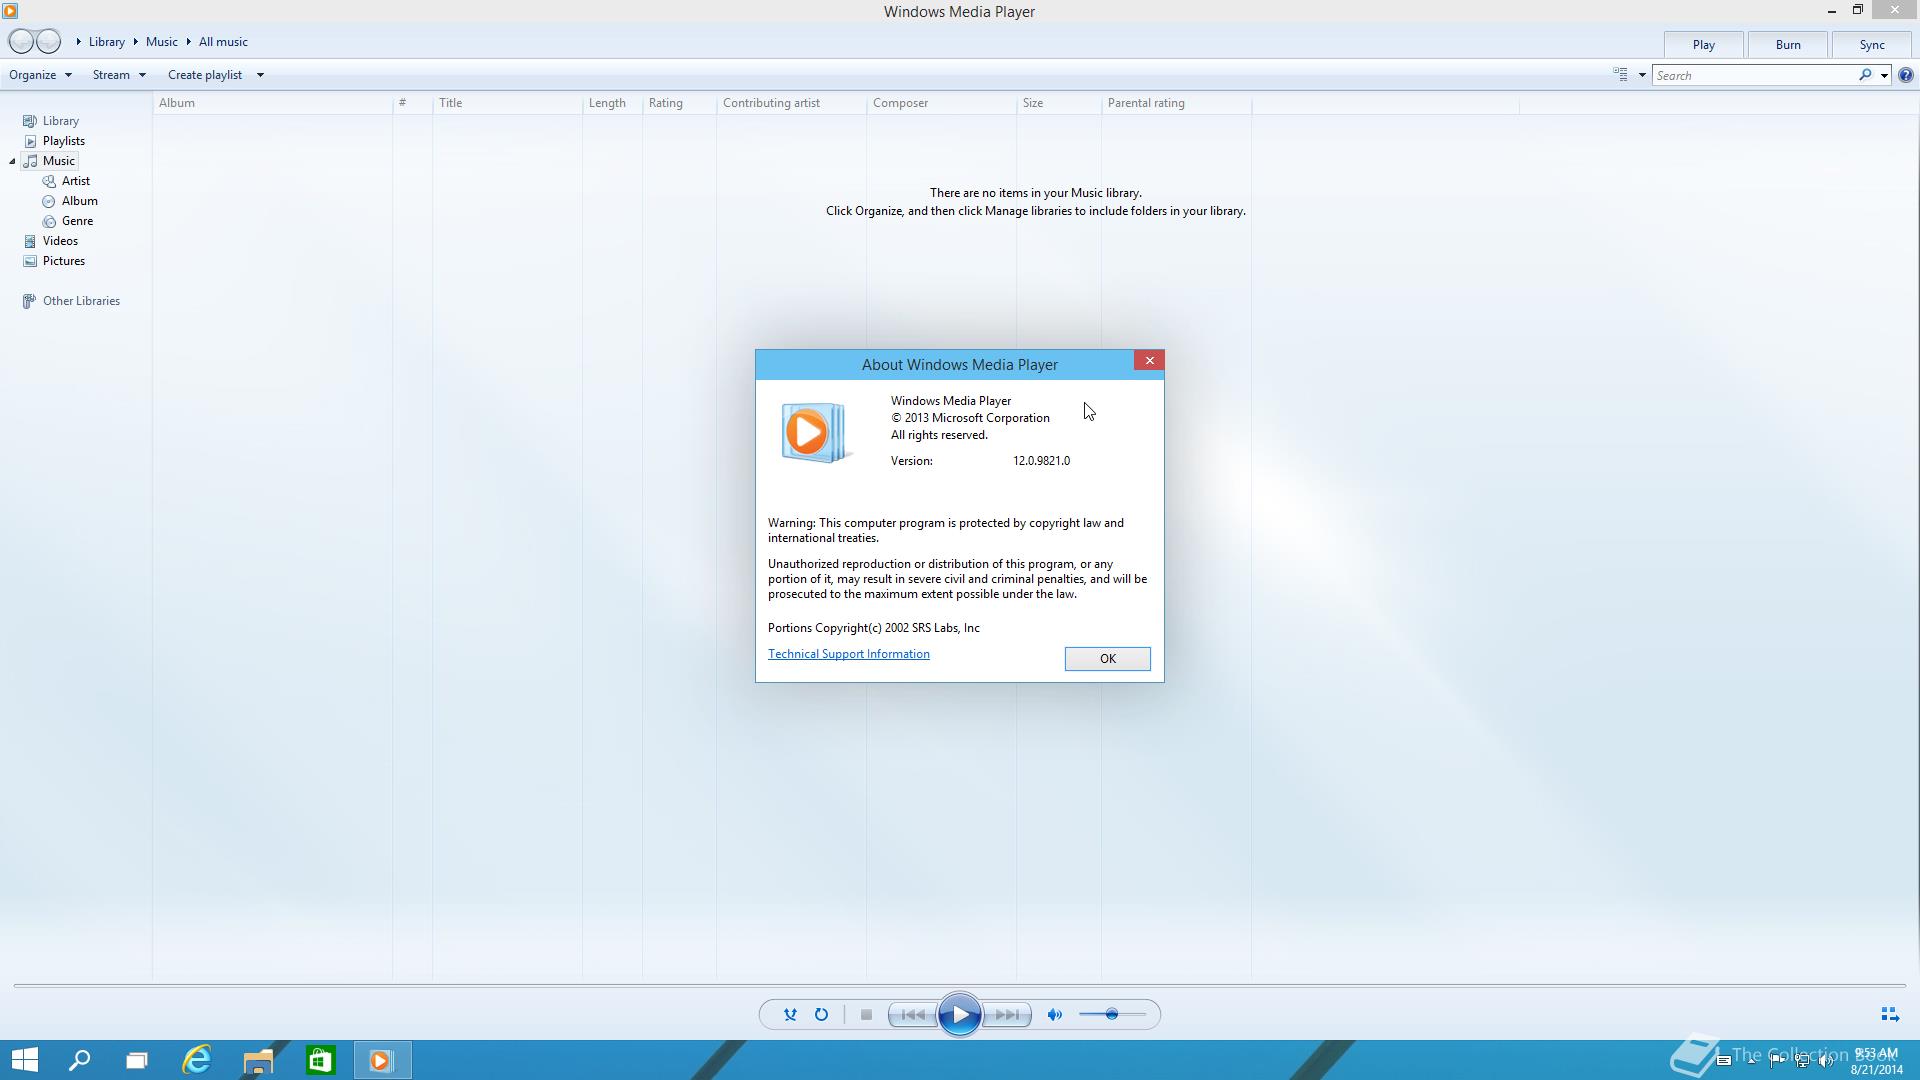
Task: Click the Next track button
Action: 1007,1015
